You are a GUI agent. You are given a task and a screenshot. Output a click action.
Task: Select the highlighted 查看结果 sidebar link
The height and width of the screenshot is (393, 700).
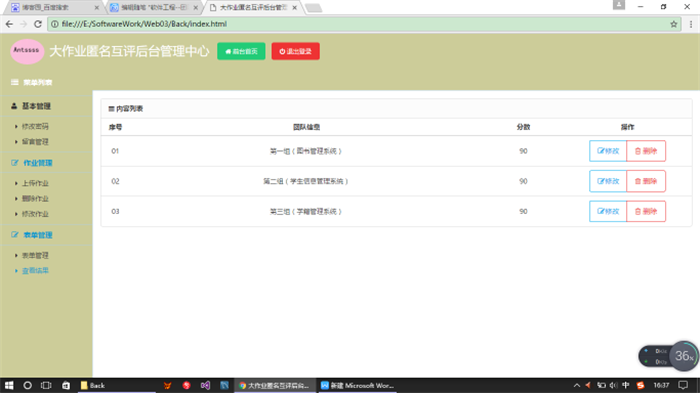pos(35,271)
